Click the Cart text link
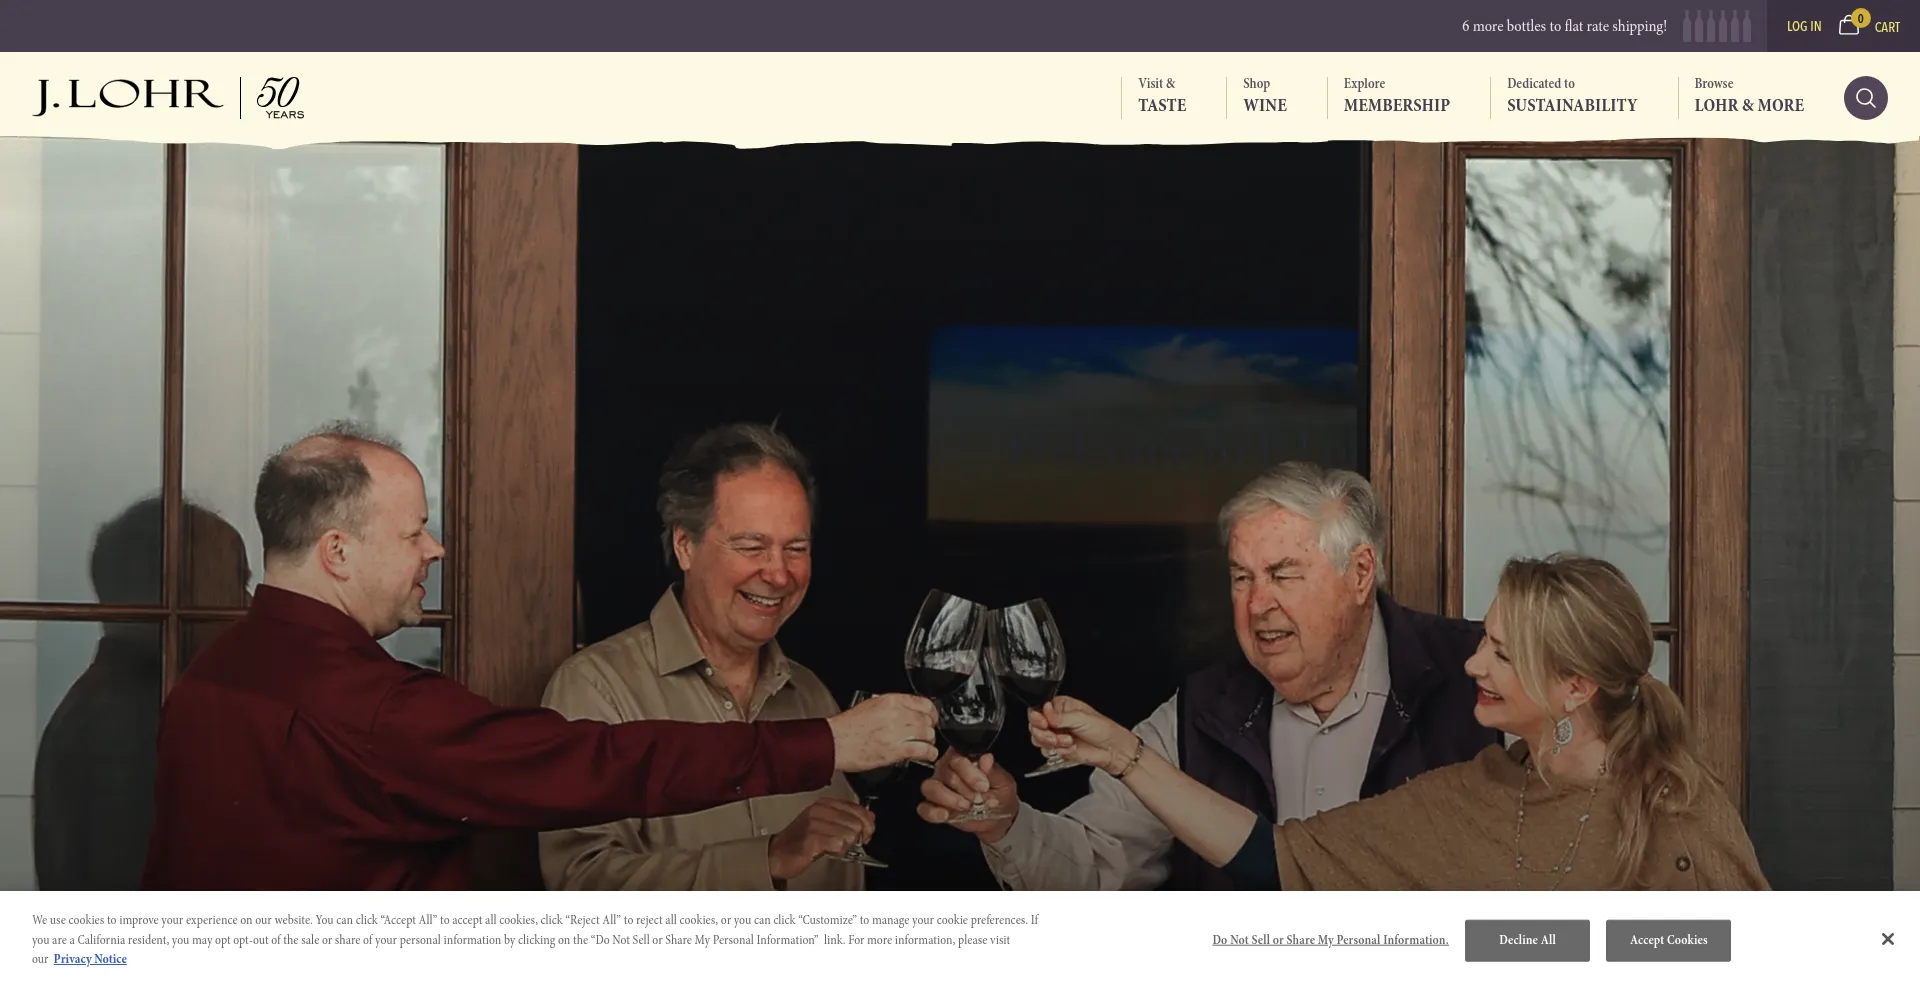Screen dimensions: 1920x993 [x=1887, y=27]
